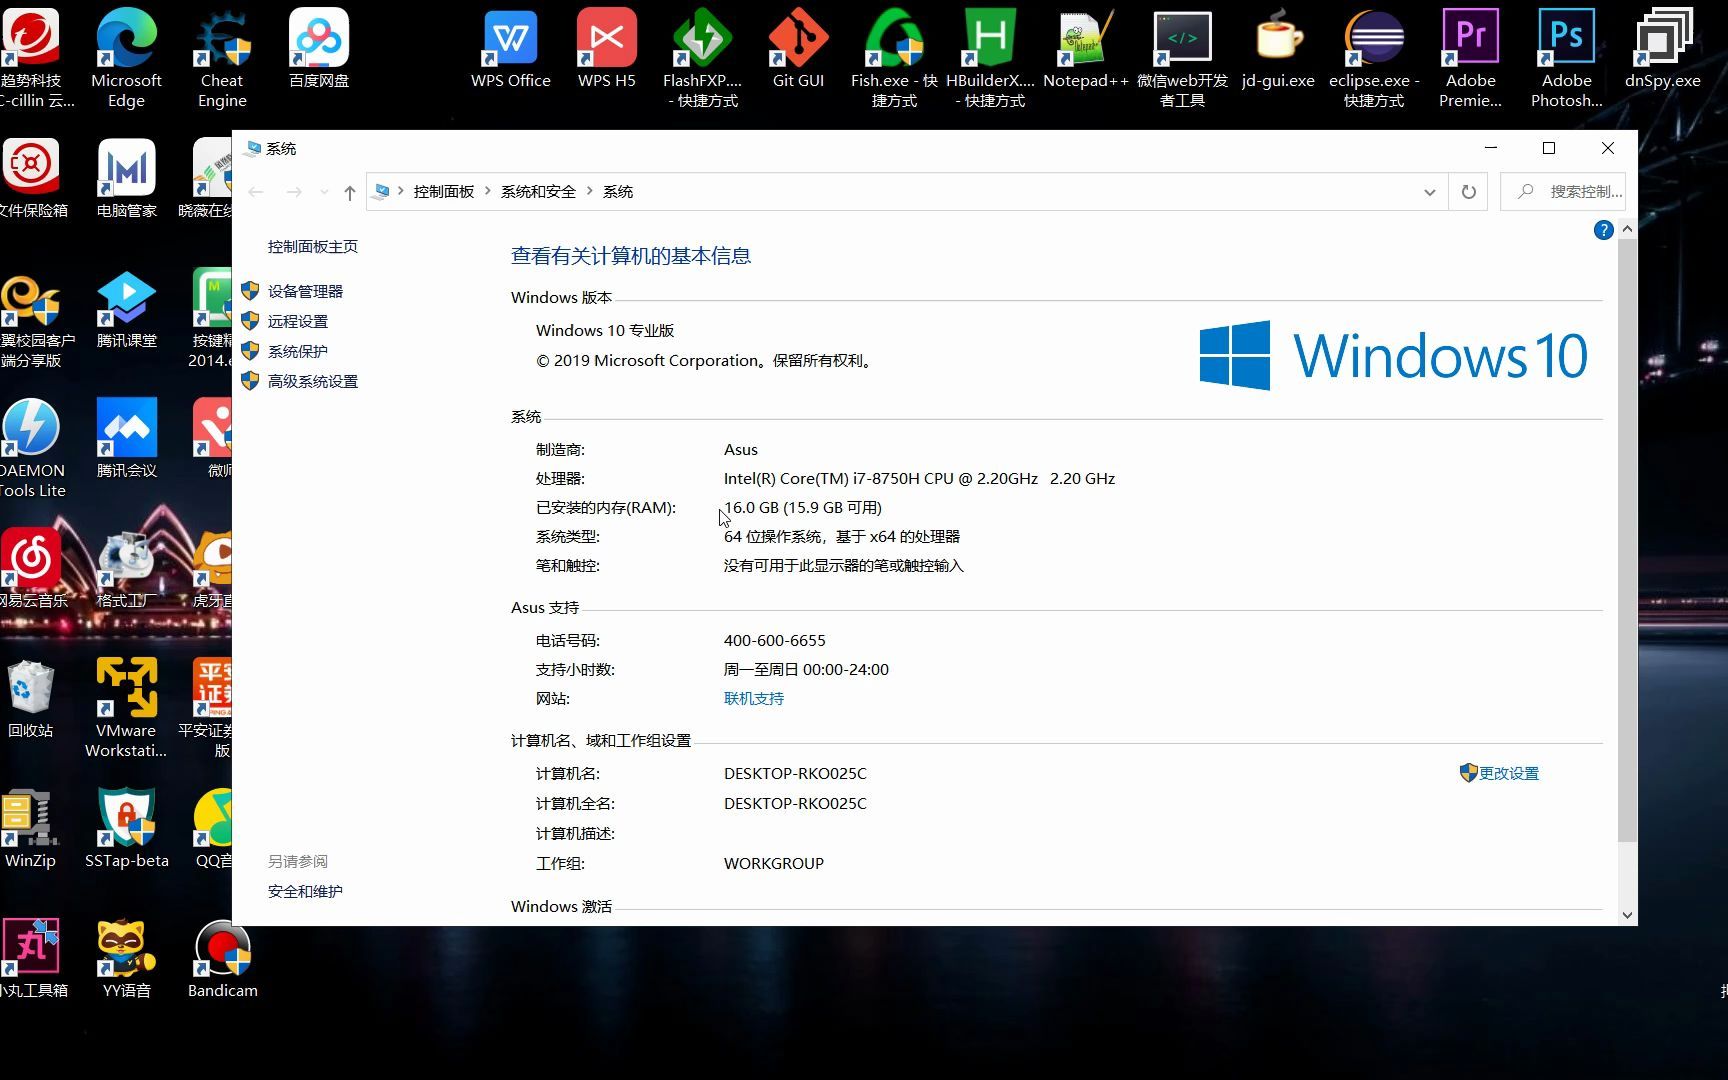Open 文件保险箱 desktop icon

click(31, 178)
